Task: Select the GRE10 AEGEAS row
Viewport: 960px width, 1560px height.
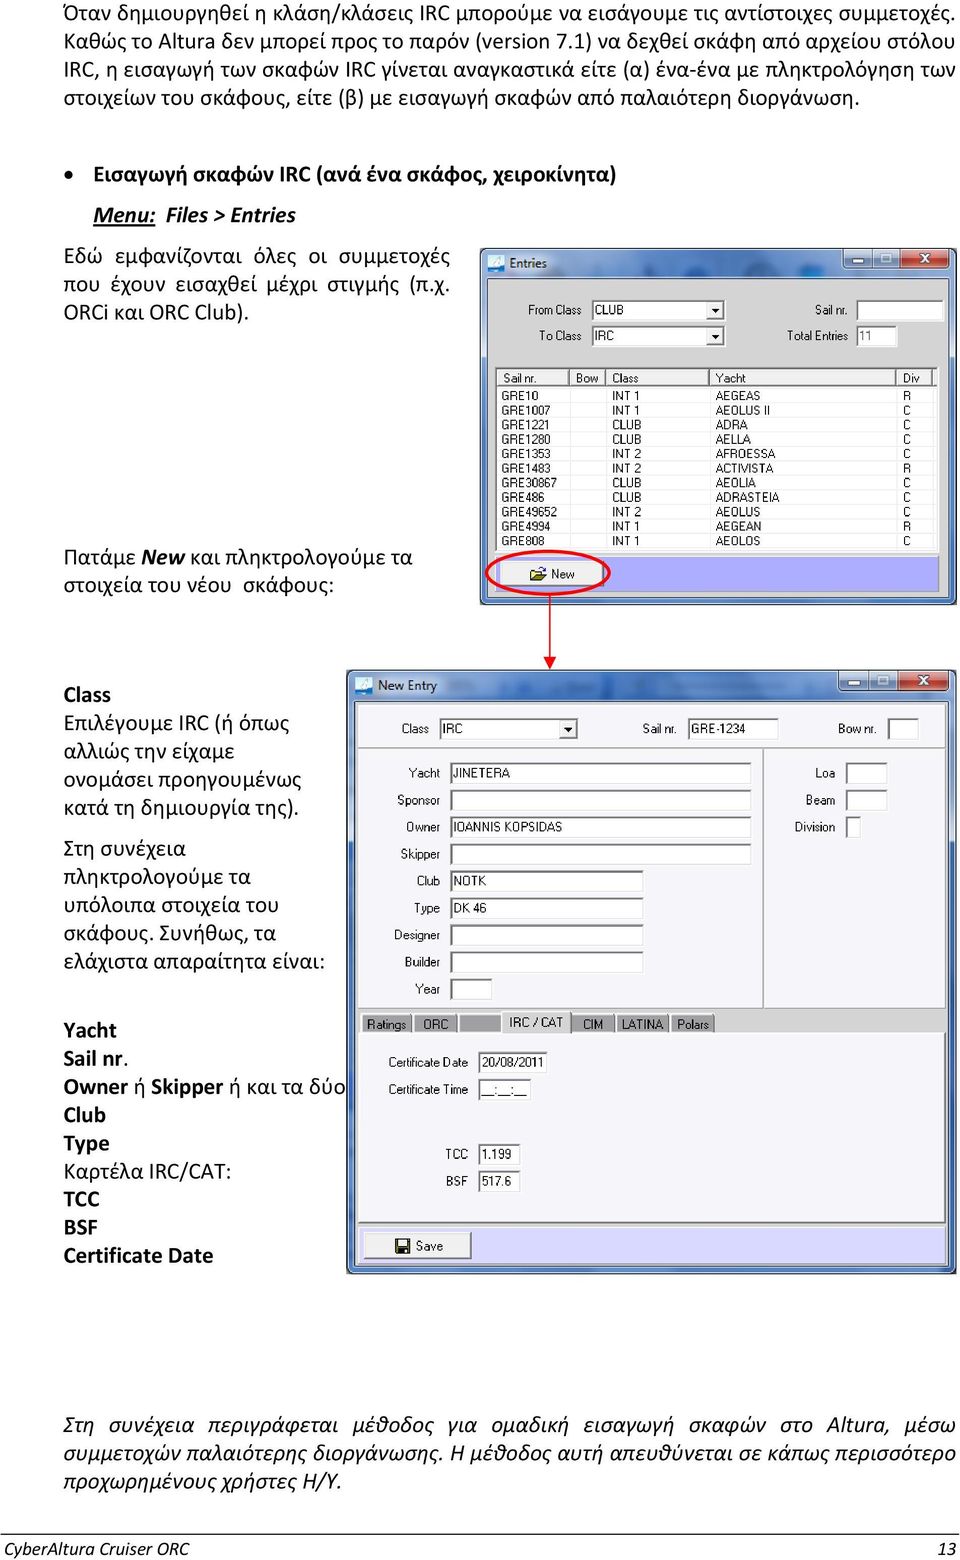Action: click(716, 396)
